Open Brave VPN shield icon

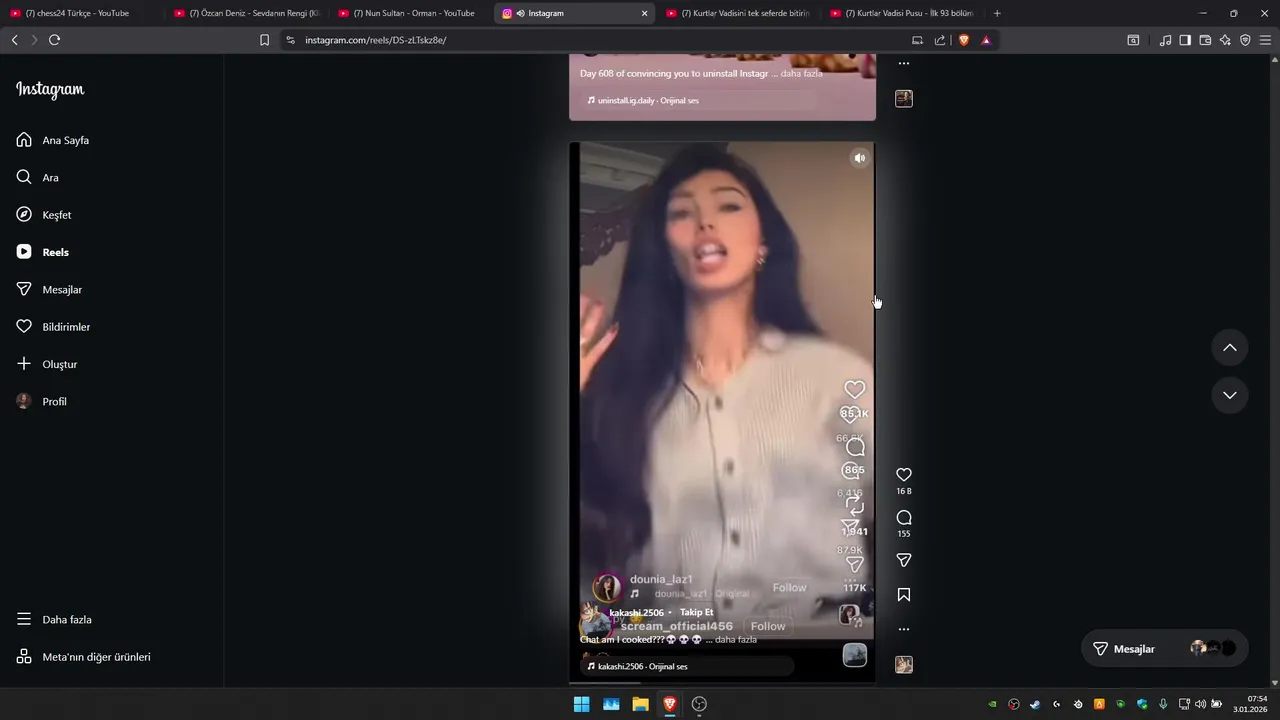point(1245,40)
